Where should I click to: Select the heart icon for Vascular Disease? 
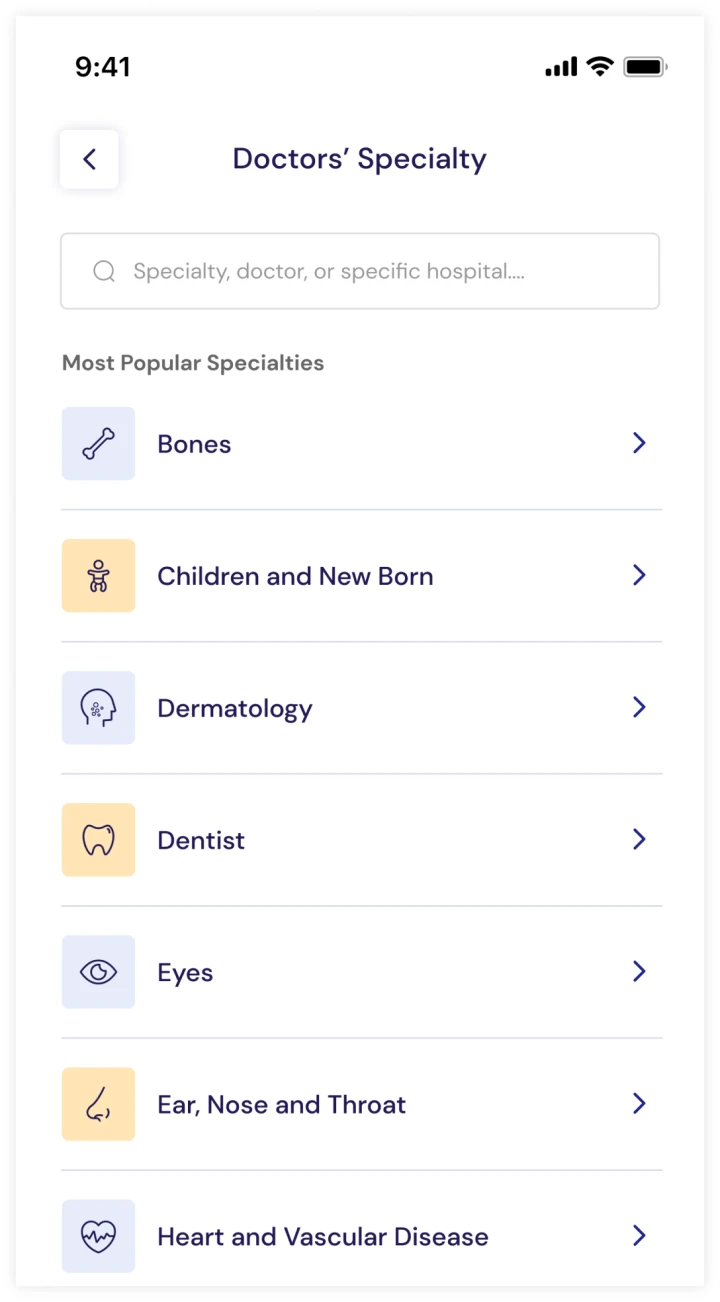98,1235
